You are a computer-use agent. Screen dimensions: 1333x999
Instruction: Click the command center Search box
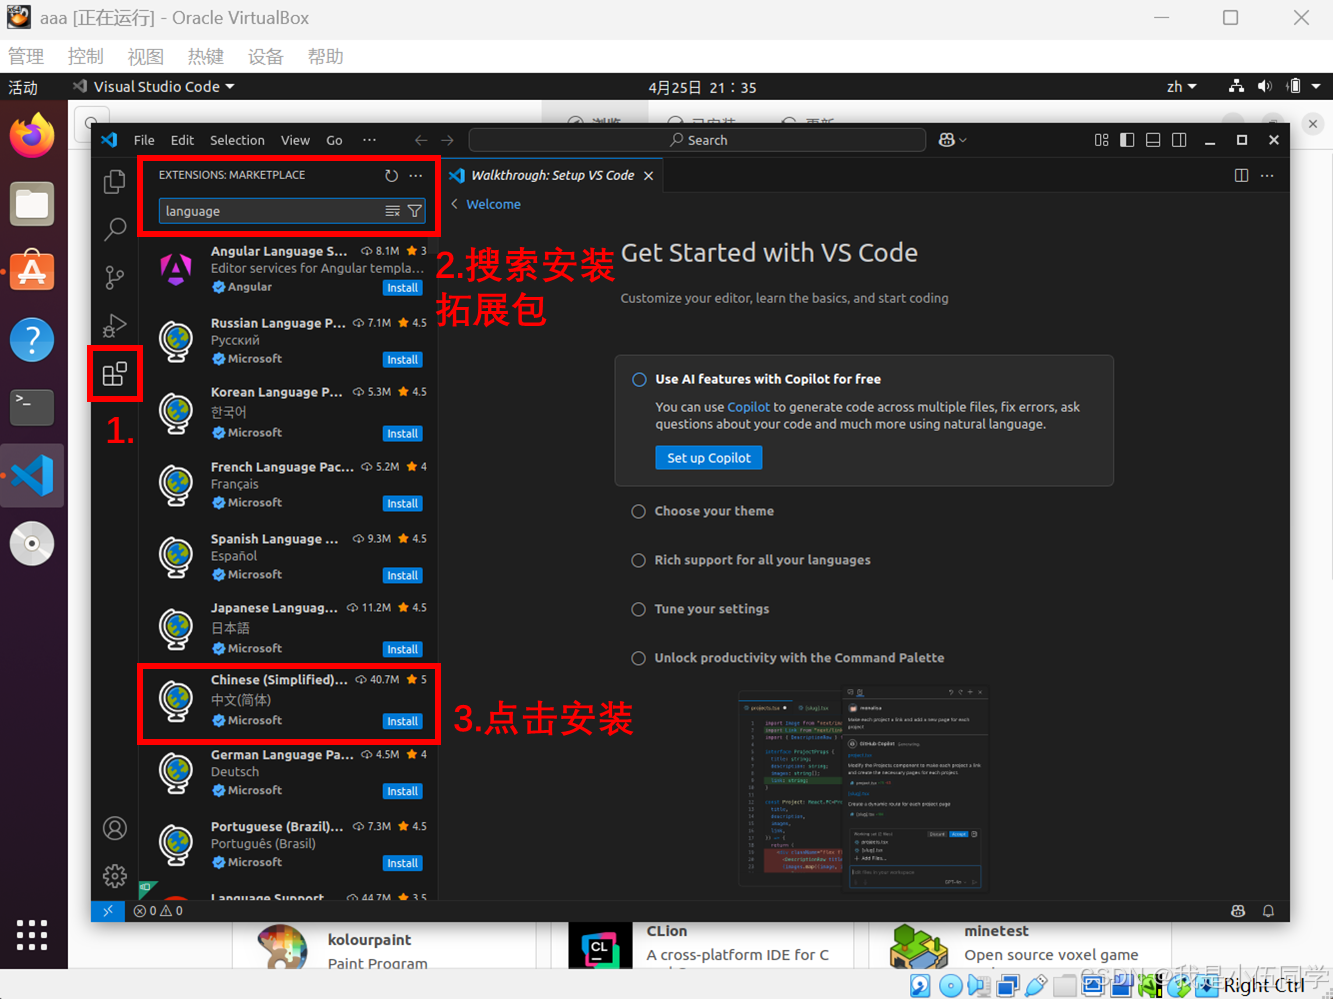[x=697, y=140]
